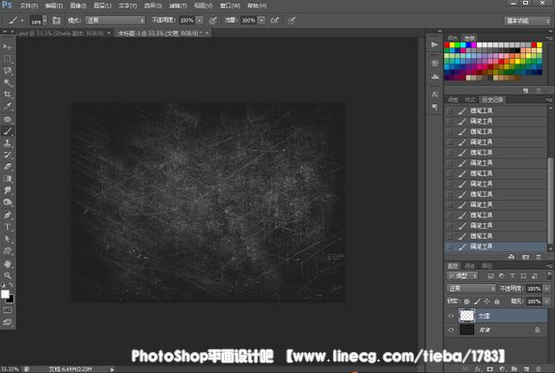Toggle visibility of the 背景 layer
Viewport: 555px width, 373px height.
click(451, 330)
